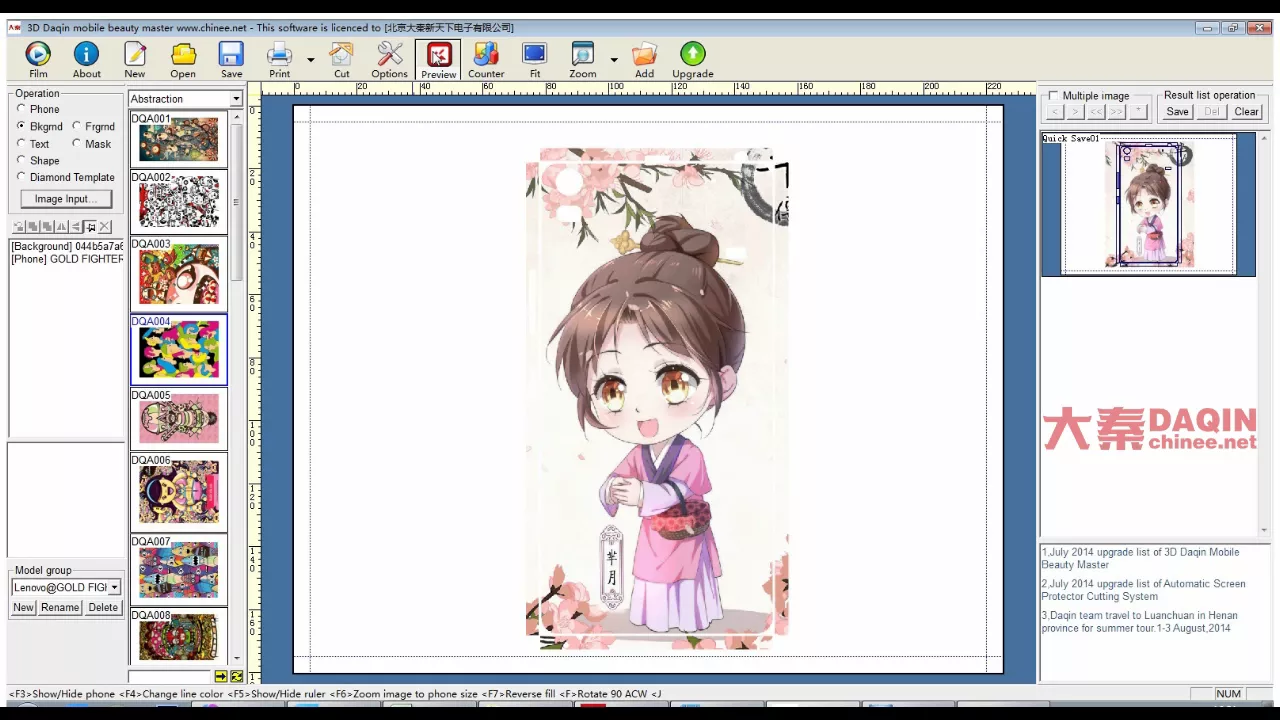Click the delete layer X icon
The height and width of the screenshot is (720, 1280).
coord(104,227)
